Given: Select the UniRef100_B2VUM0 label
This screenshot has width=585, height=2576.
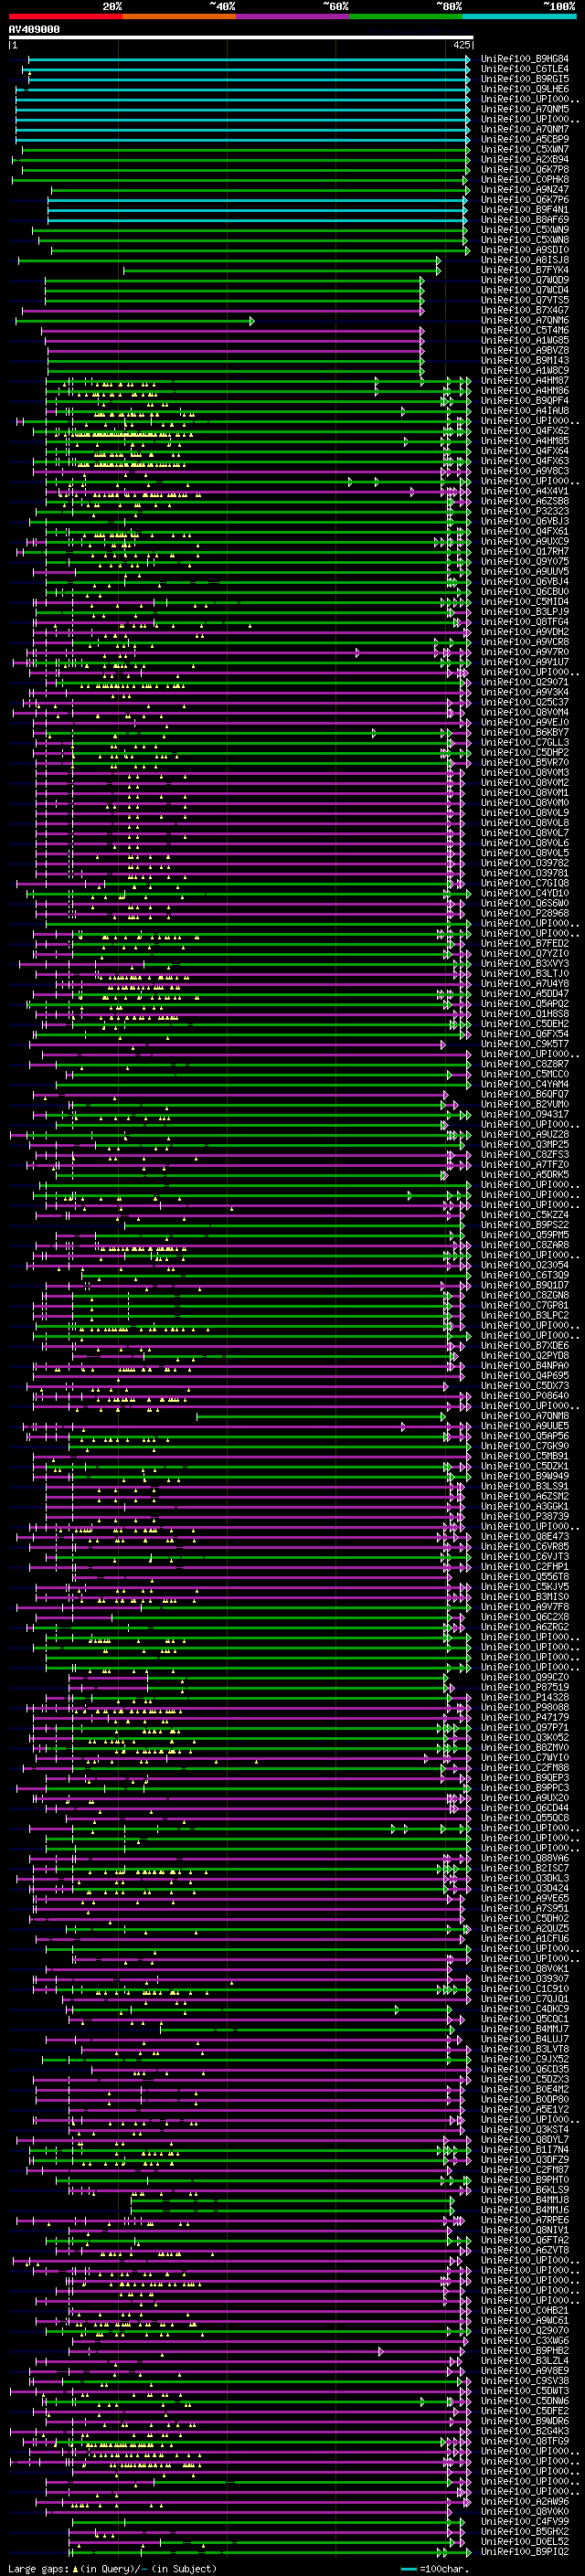Looking at the screenshot, I should pyautogui.click(x=524, y=1104).
